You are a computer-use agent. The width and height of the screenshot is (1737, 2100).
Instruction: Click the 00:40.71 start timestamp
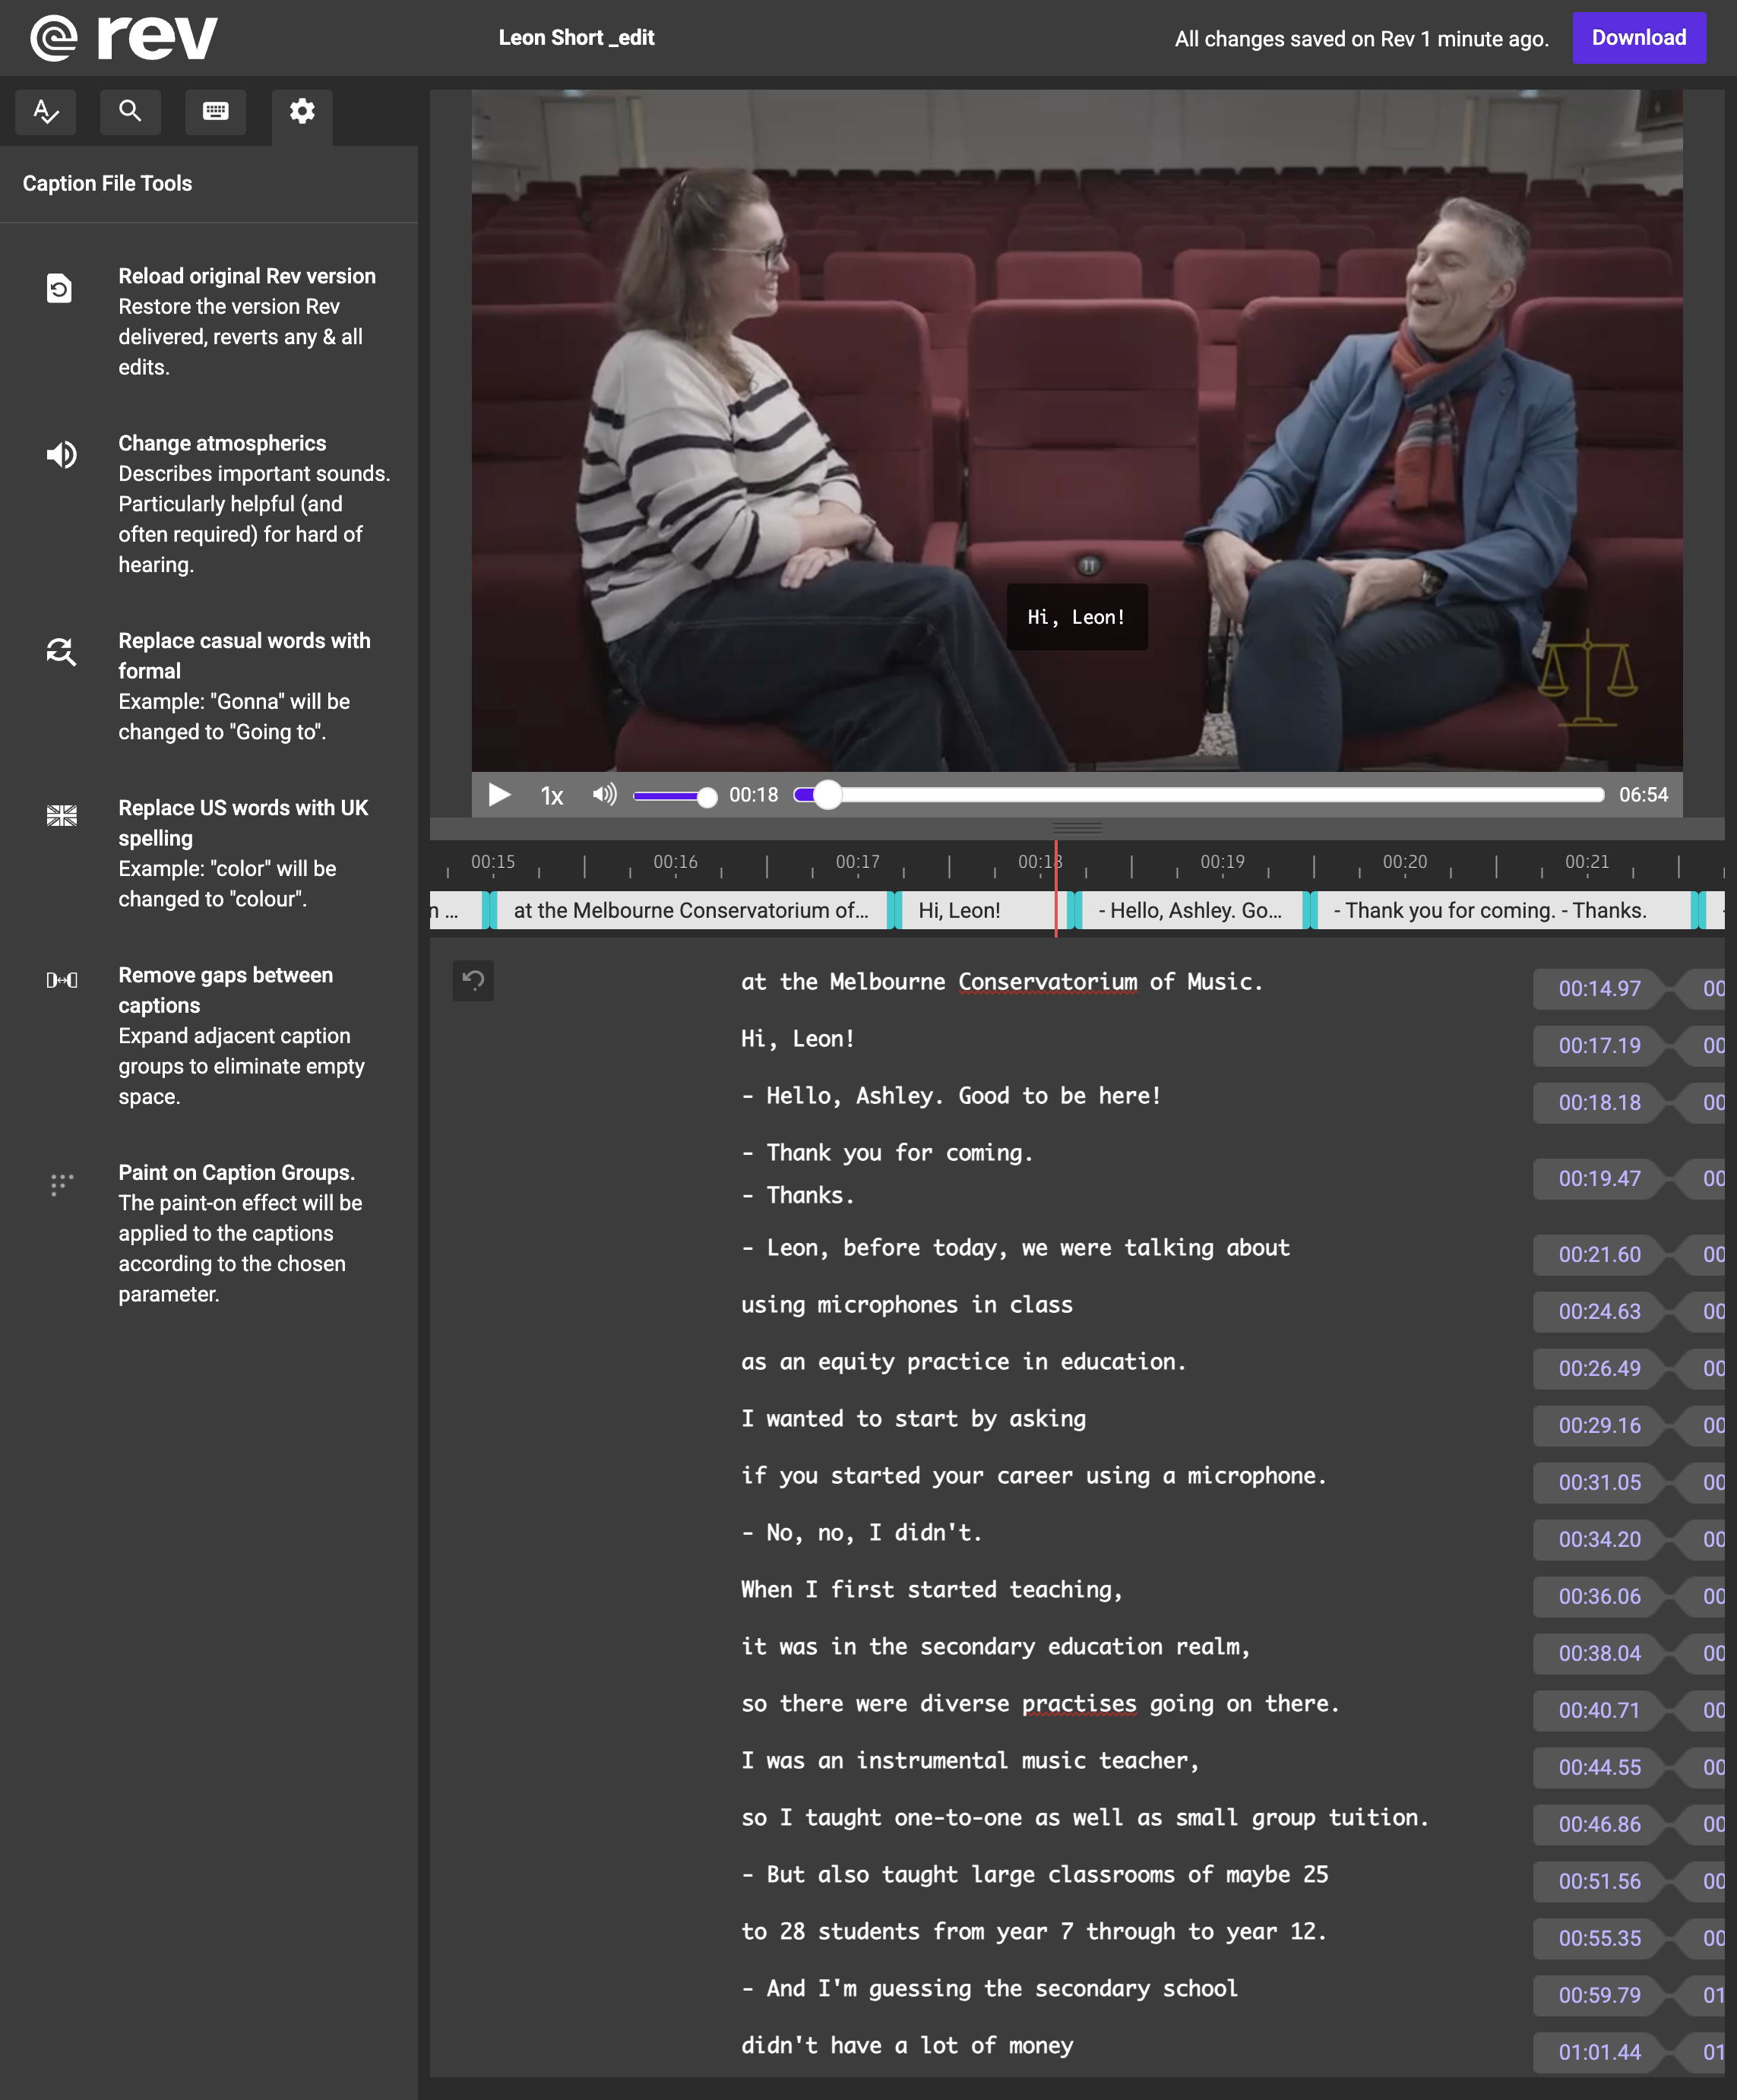point(1599,1711)
